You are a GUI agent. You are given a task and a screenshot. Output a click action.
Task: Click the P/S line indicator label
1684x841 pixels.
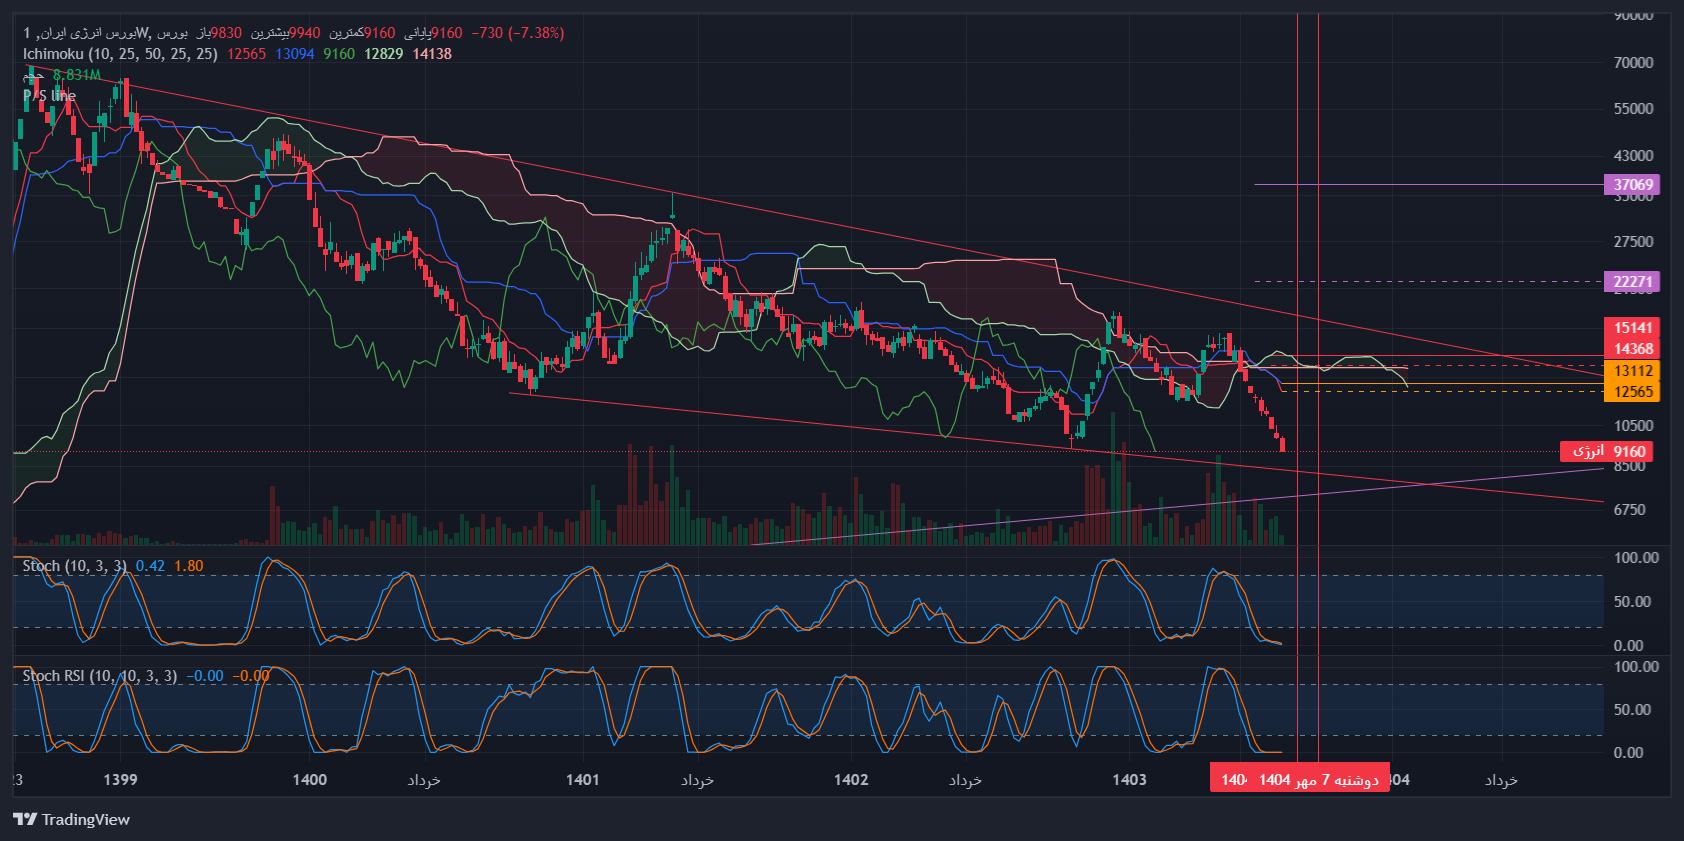point(50,96)
